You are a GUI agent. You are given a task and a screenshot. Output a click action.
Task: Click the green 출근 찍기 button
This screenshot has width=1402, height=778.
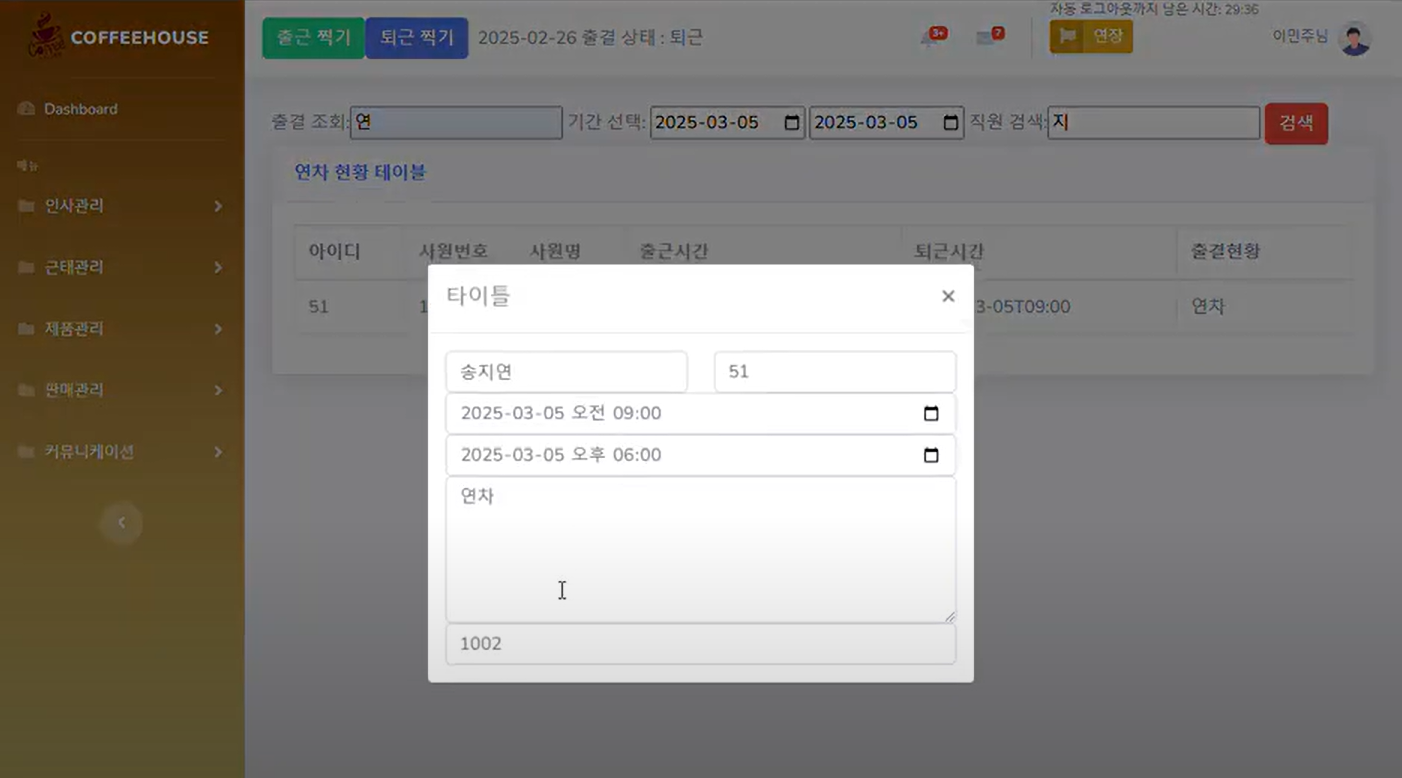pos(313,36)
